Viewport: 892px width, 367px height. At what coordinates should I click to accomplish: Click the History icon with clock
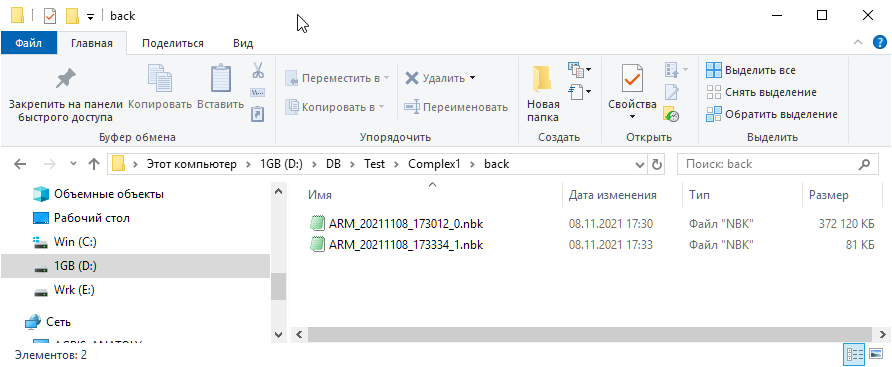(671, 114)
